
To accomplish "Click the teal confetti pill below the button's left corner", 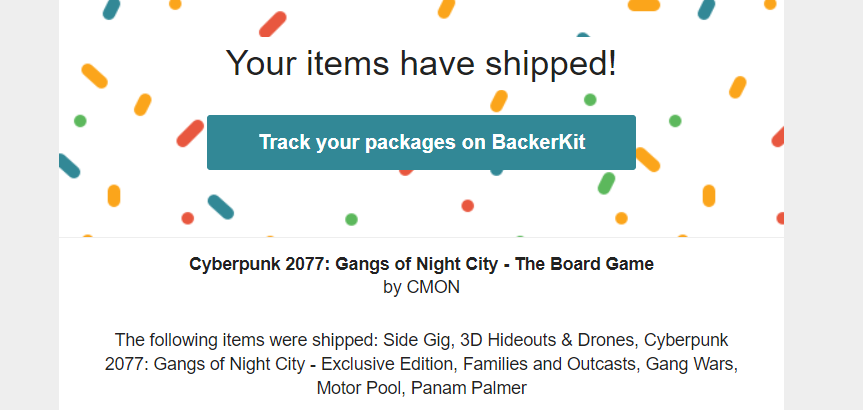I will [x=221, y=207].
